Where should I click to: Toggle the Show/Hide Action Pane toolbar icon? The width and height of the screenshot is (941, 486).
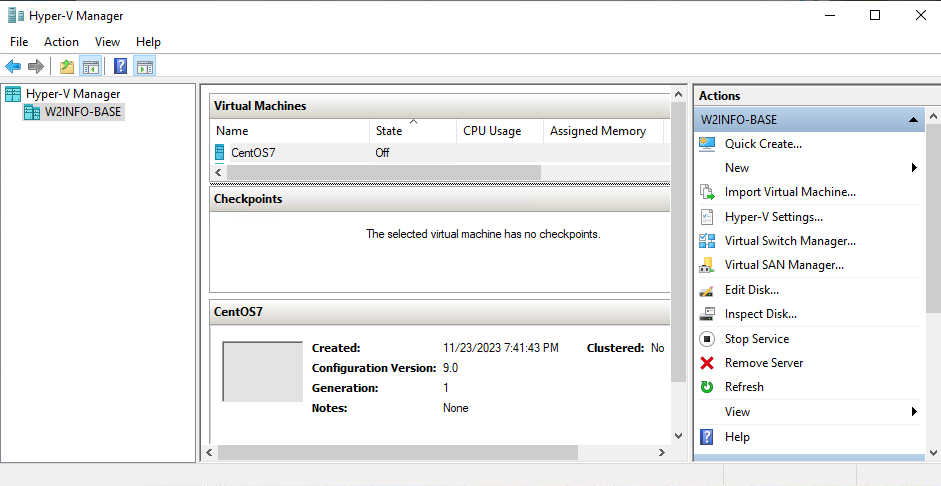point(145,67)
